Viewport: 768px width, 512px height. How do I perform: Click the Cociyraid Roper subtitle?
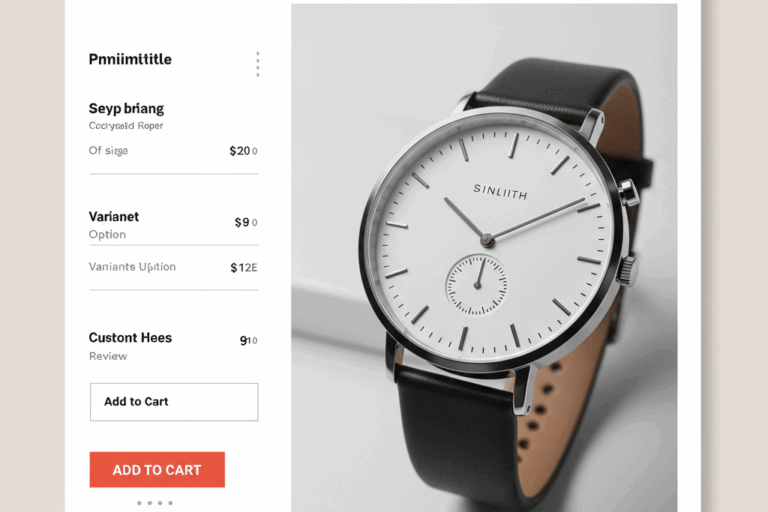[x=126, y=125]
